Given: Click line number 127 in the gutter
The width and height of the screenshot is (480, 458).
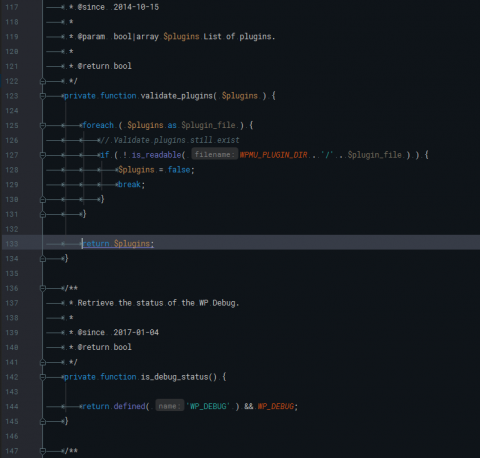Looking at the screenshot, I should (x=12, y=155).
